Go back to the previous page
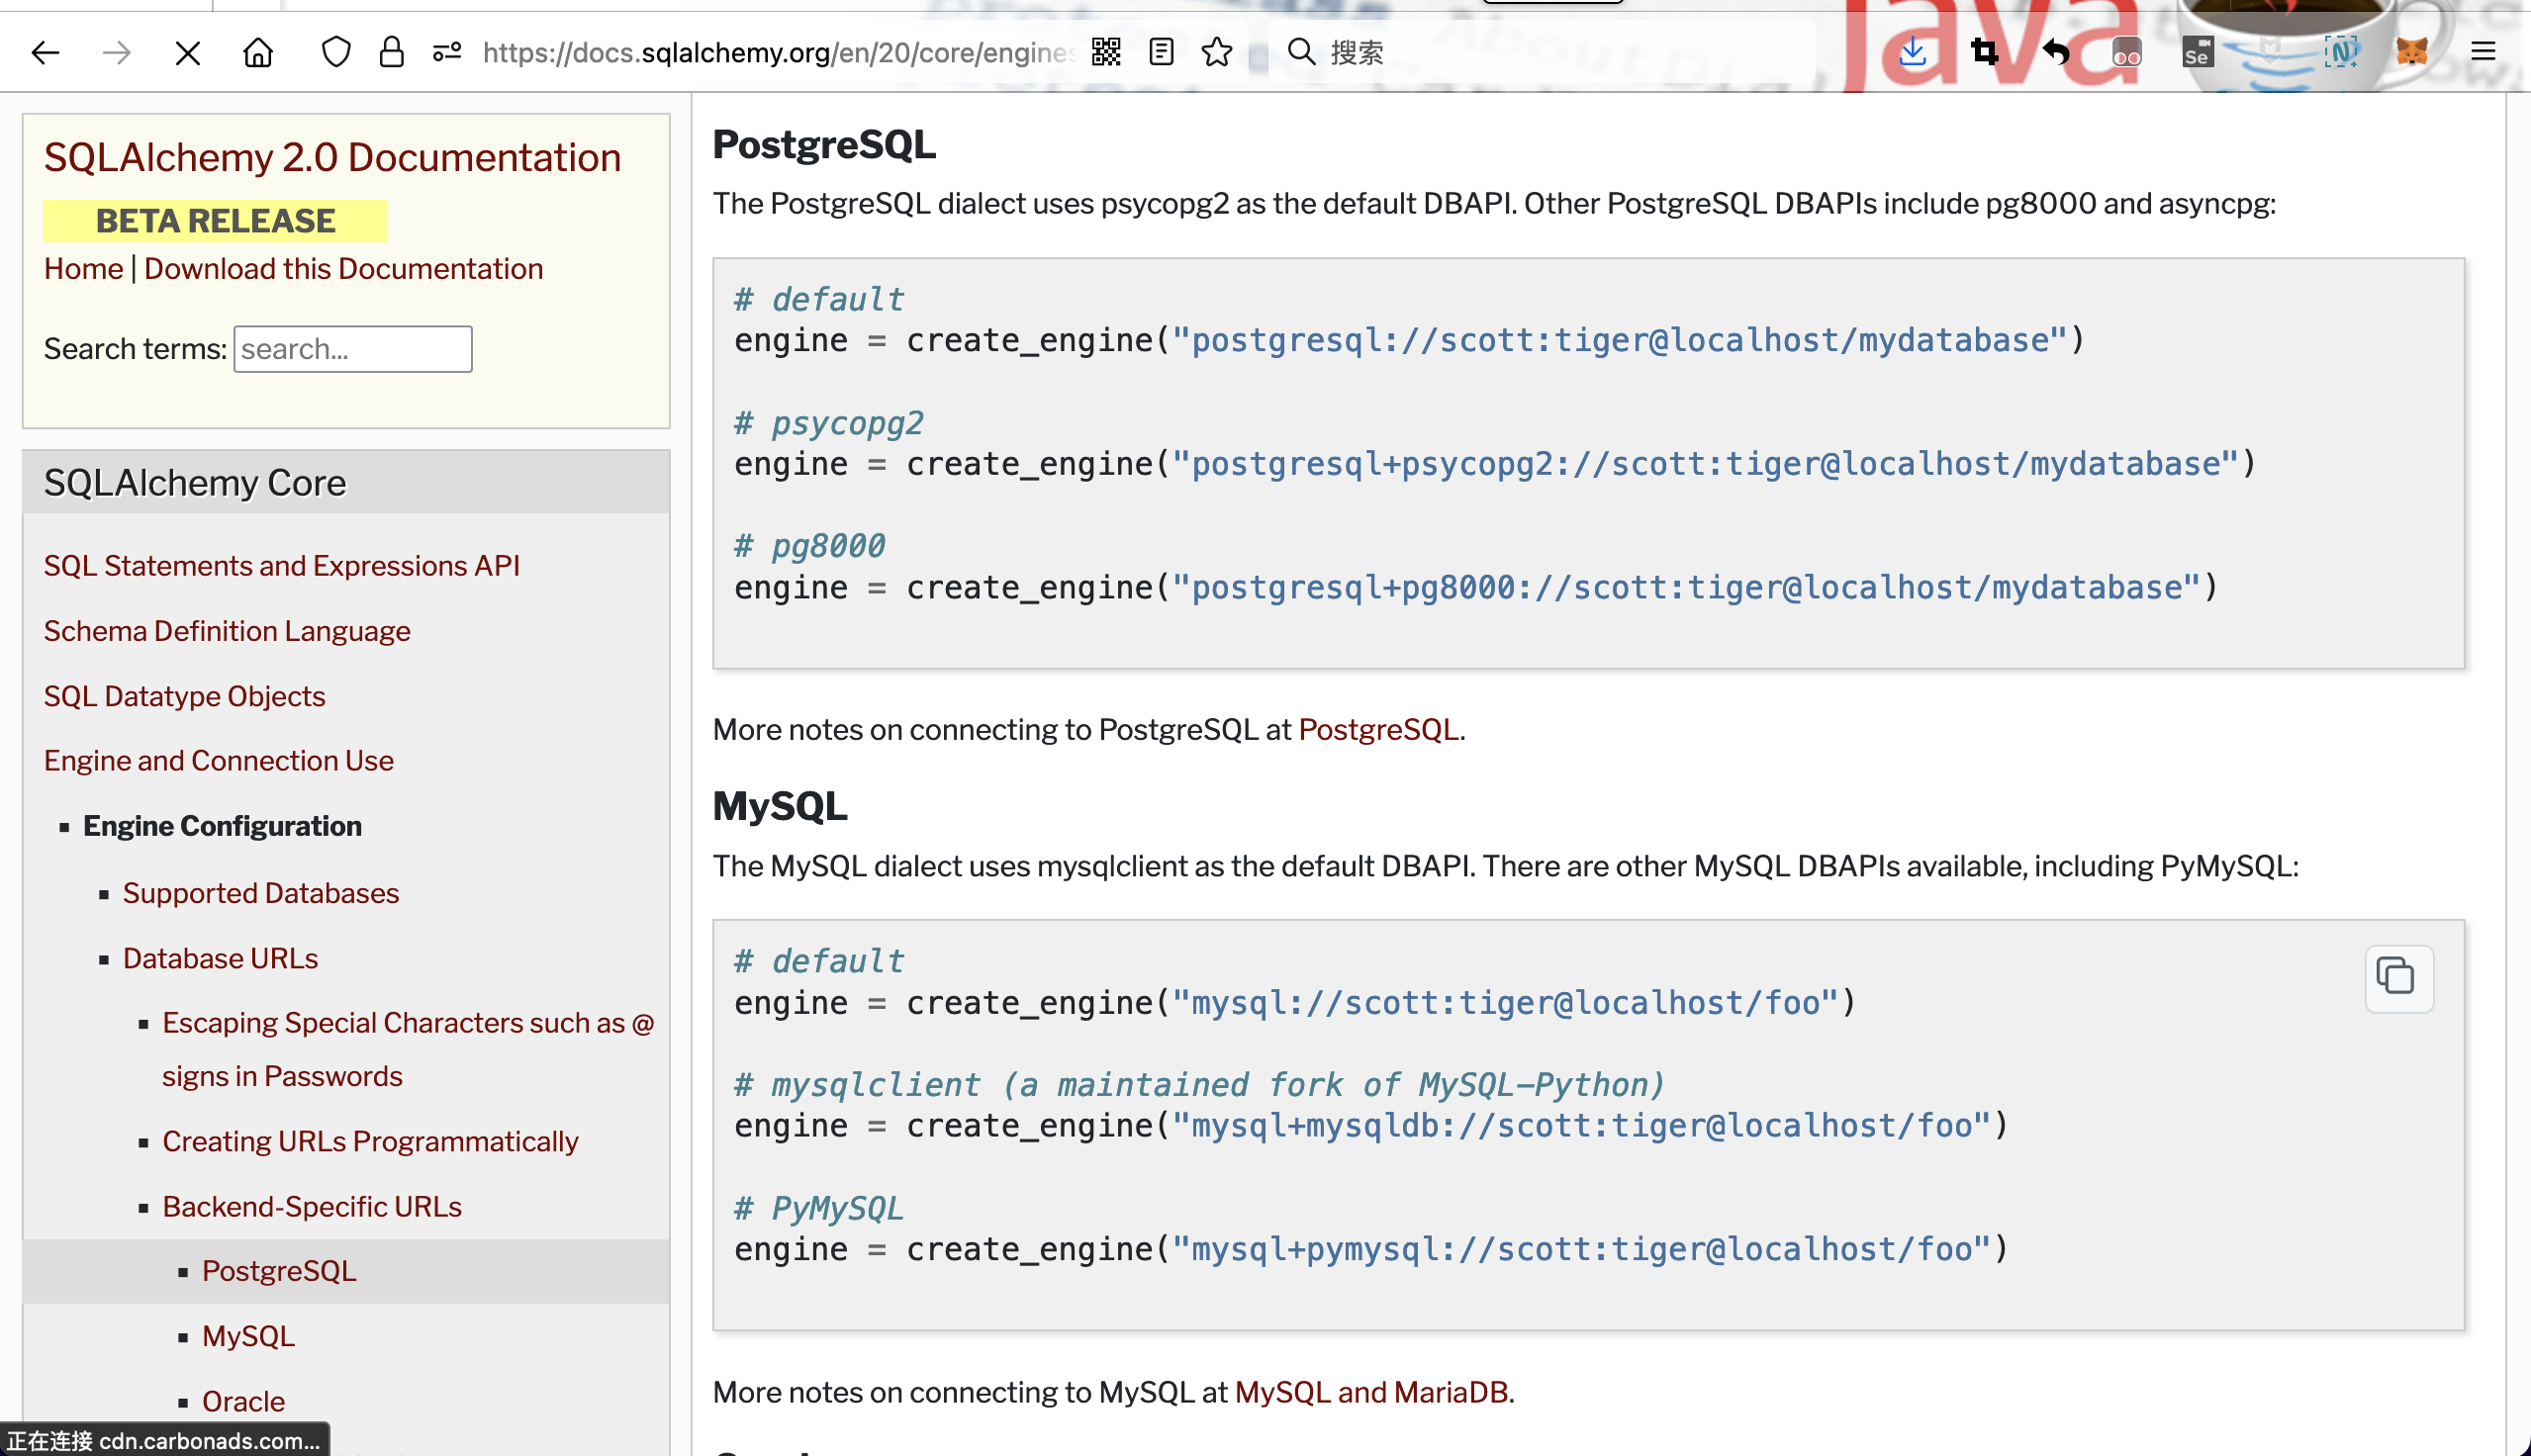The height and width of the screenshot is (1456, 2531). click(45, 52)
